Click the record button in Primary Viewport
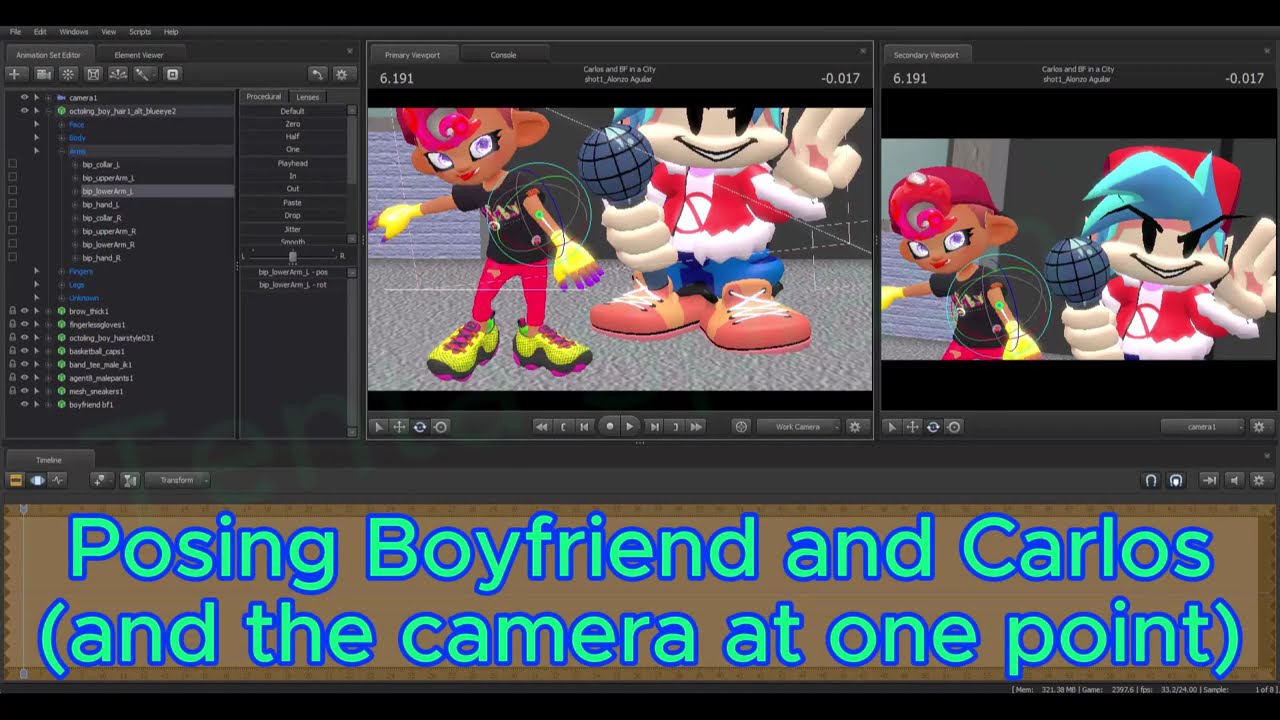This screenshot has width=1280, height=720. click(x=610, y=427)
